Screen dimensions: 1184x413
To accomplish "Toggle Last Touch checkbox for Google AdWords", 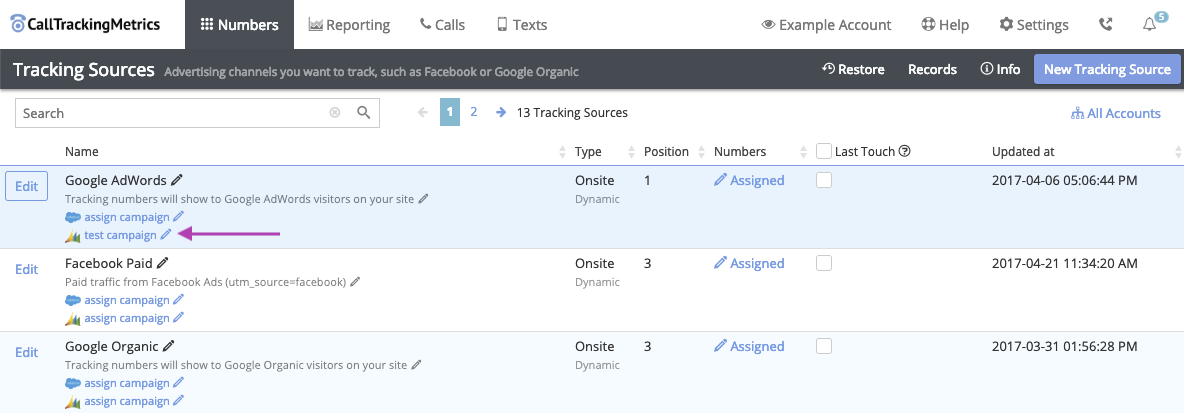I will [824, 180].
